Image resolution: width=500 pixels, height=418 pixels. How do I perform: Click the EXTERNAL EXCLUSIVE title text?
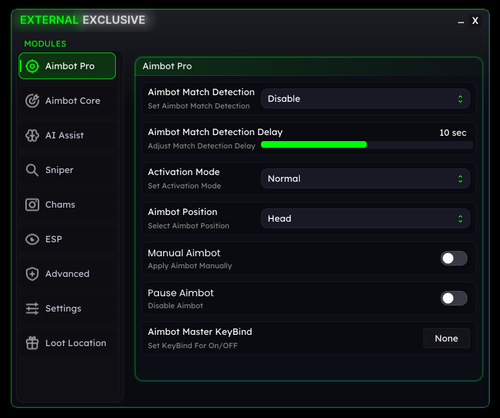click(x=83, y=20)
